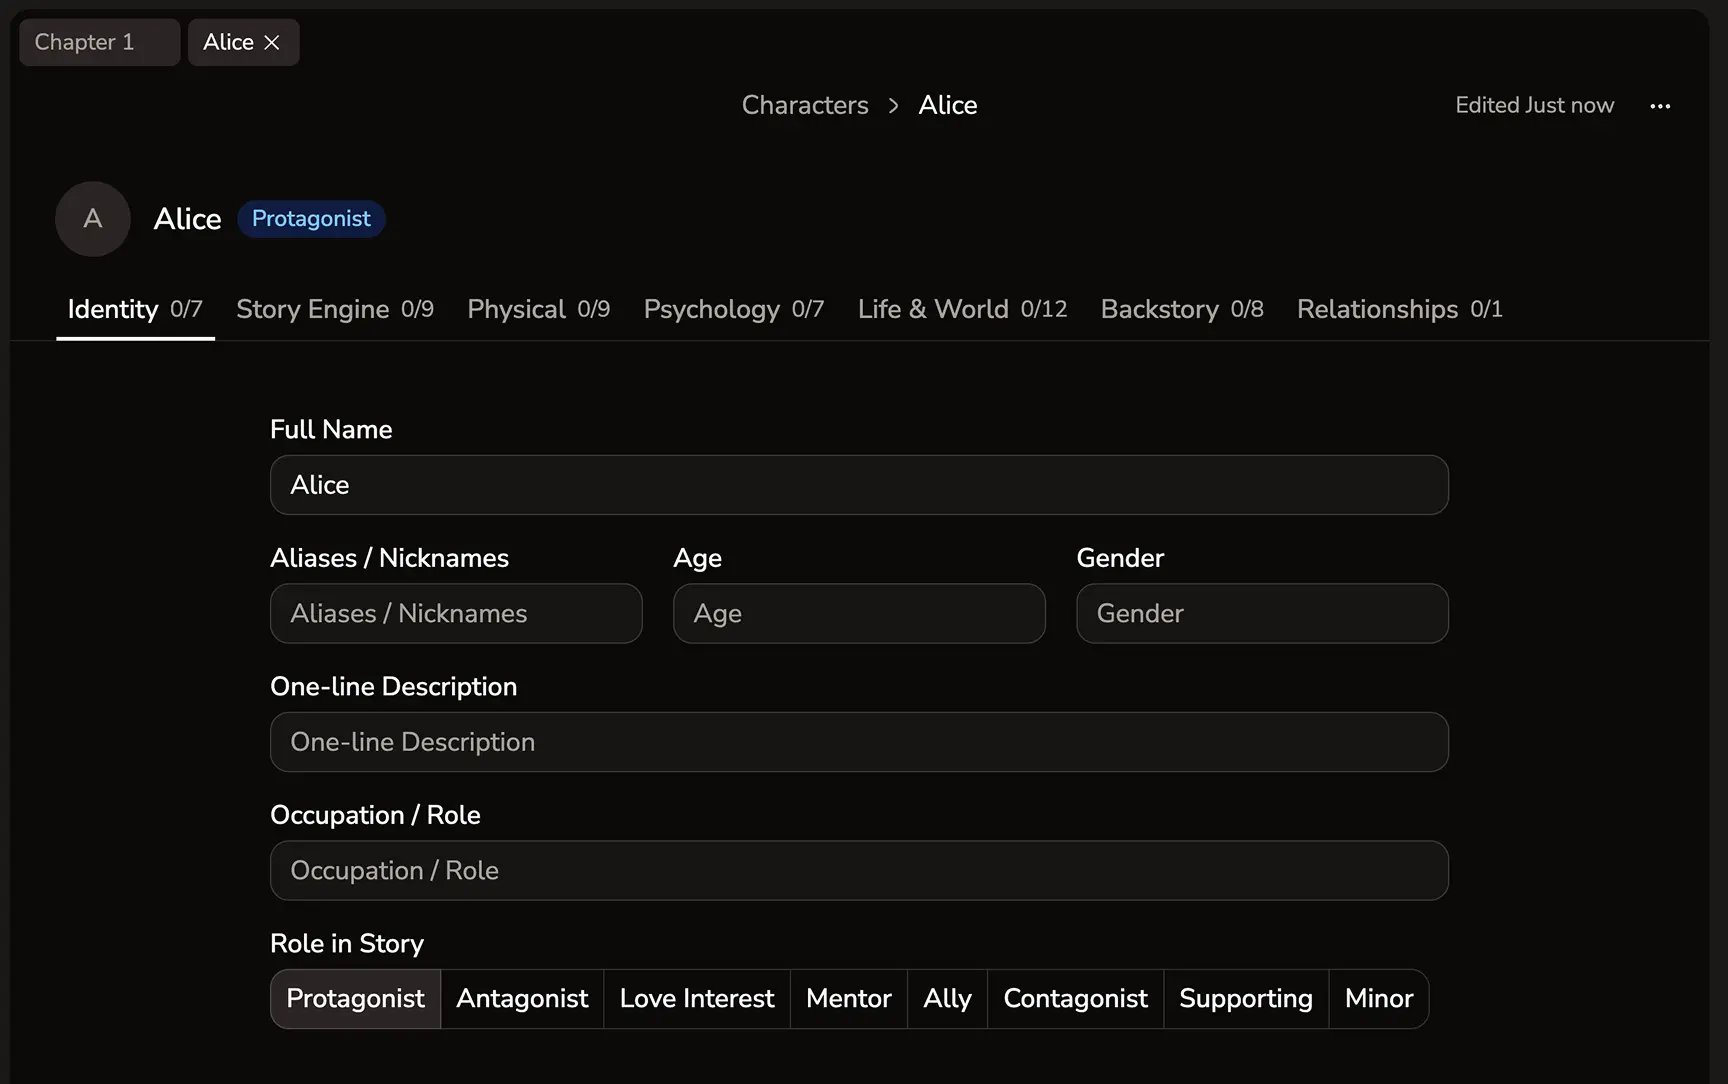The image size is (1728, 1084).
Task: Open the Relationships tab
Action: [x=1399, y=309]
